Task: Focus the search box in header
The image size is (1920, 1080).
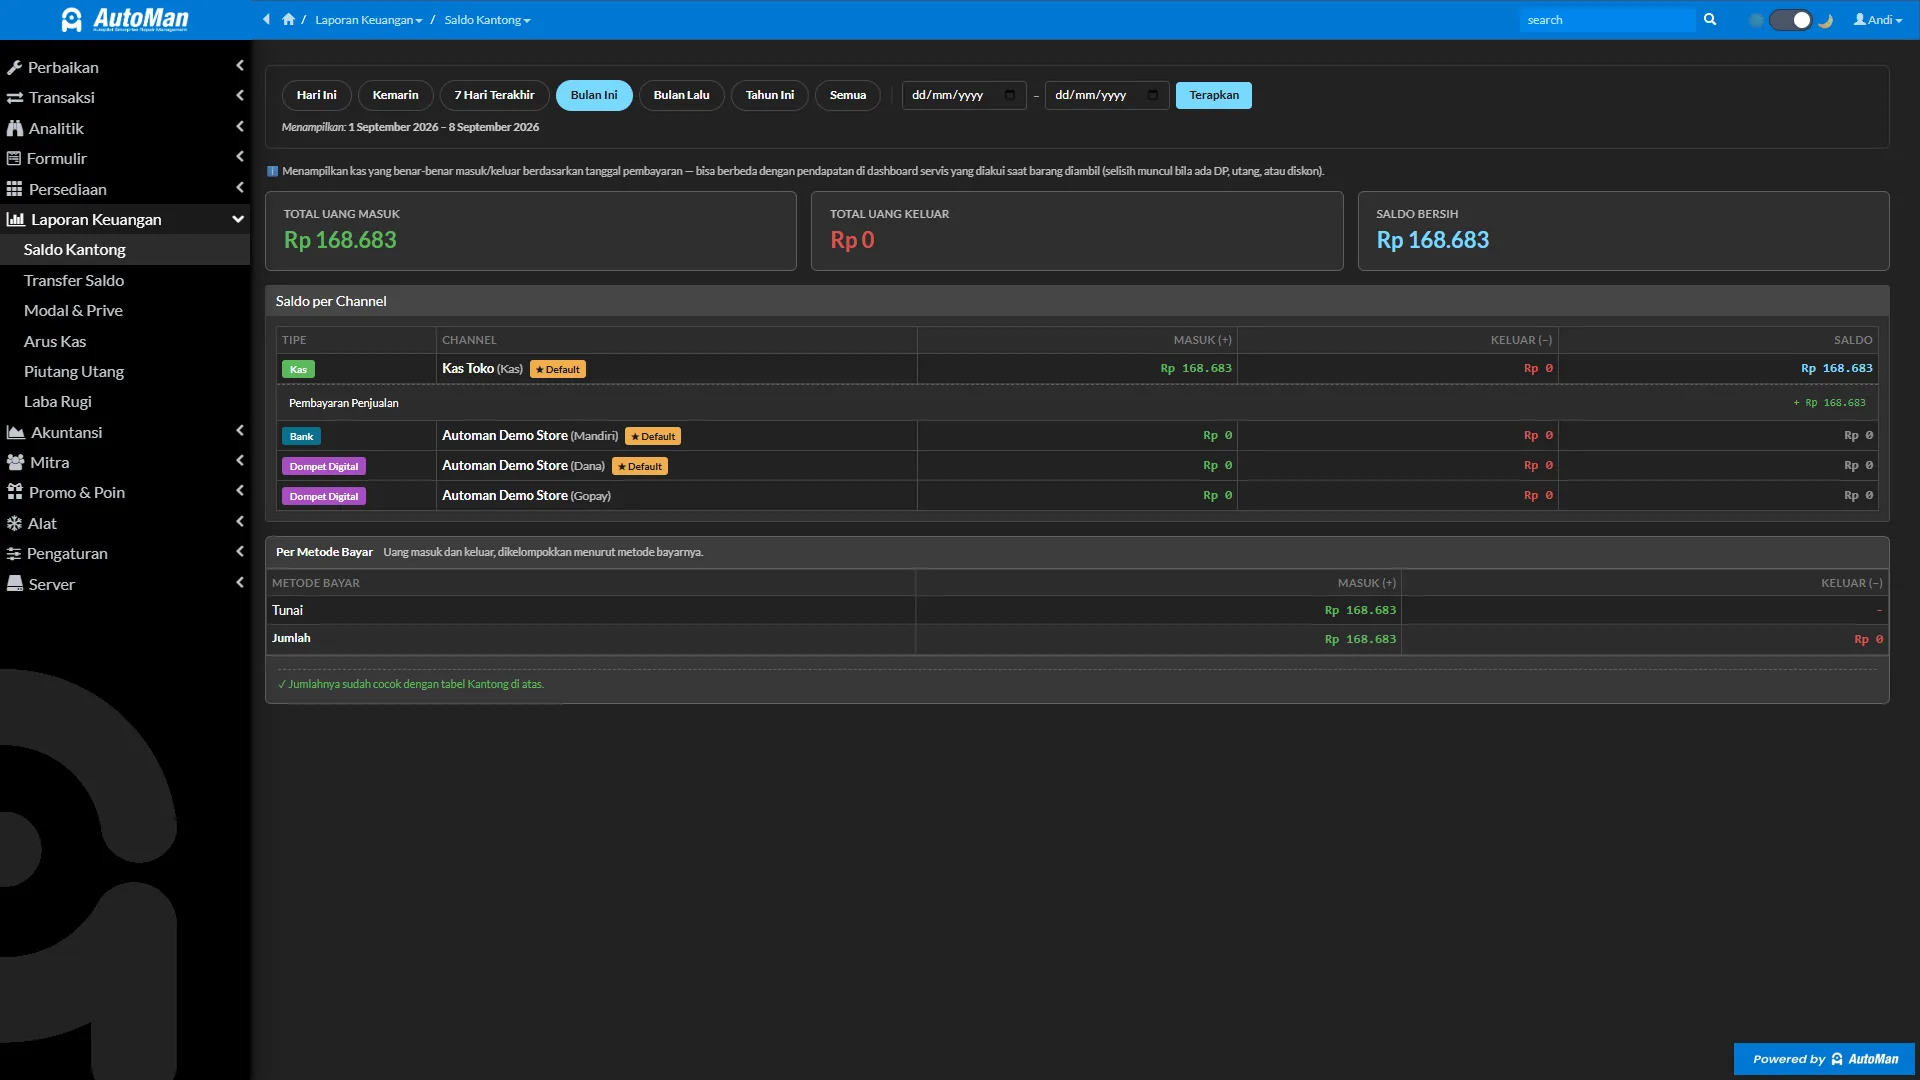Action: (x=1607, y=20)
